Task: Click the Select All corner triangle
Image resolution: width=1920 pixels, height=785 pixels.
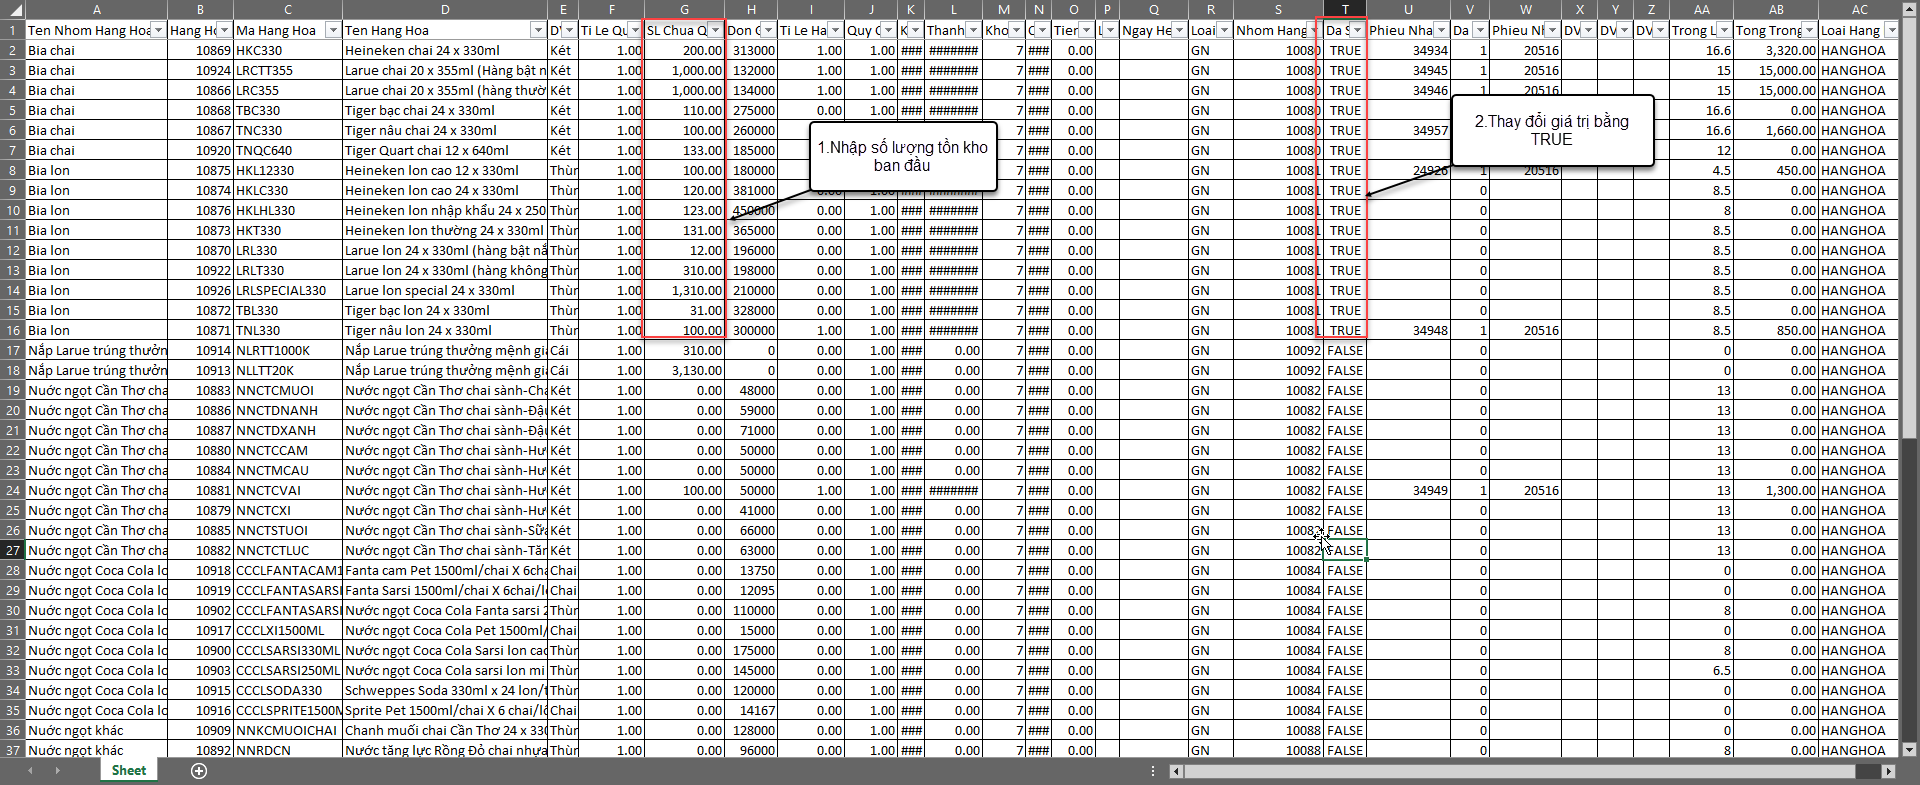Action: 13,10
